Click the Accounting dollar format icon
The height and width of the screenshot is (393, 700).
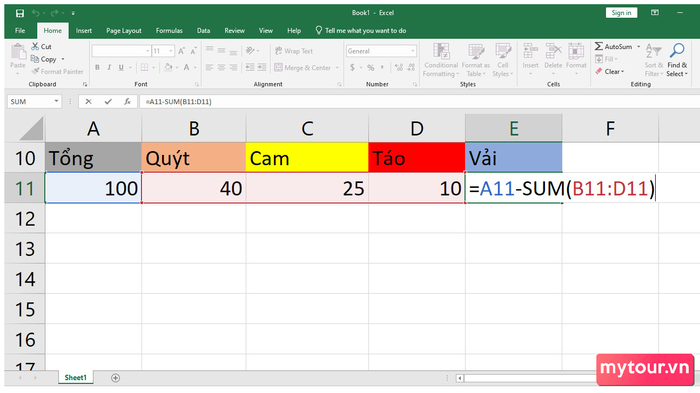coord(353,68)
